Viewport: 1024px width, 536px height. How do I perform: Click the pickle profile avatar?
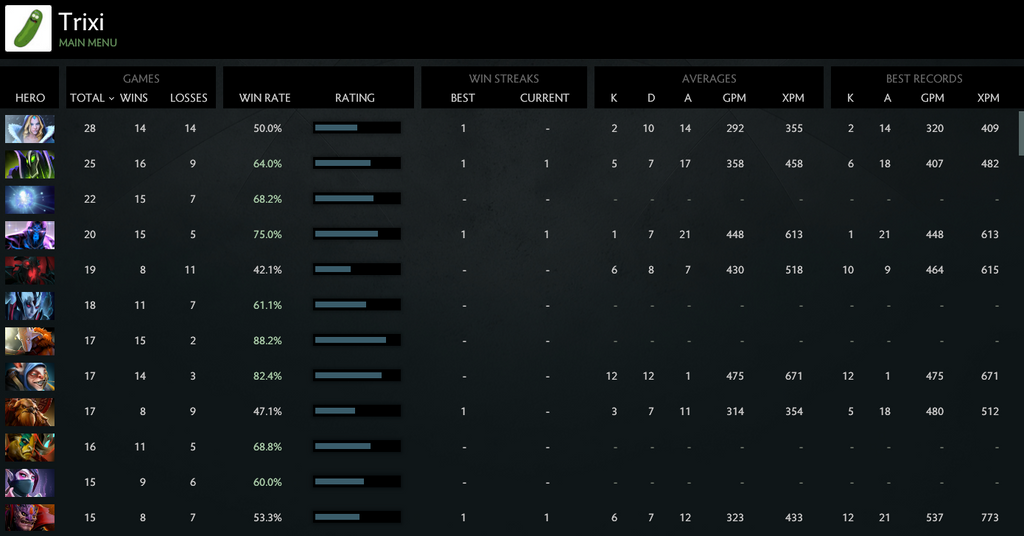(28, 29)
